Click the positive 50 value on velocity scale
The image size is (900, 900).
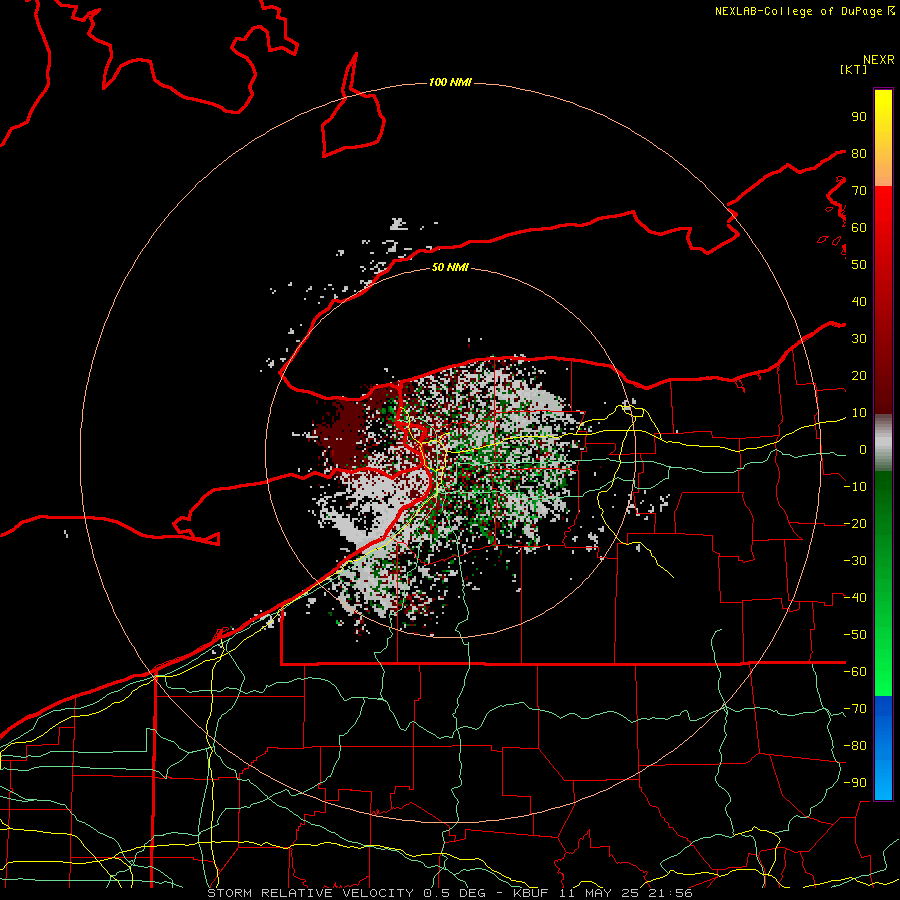click(x=859, y=265)
